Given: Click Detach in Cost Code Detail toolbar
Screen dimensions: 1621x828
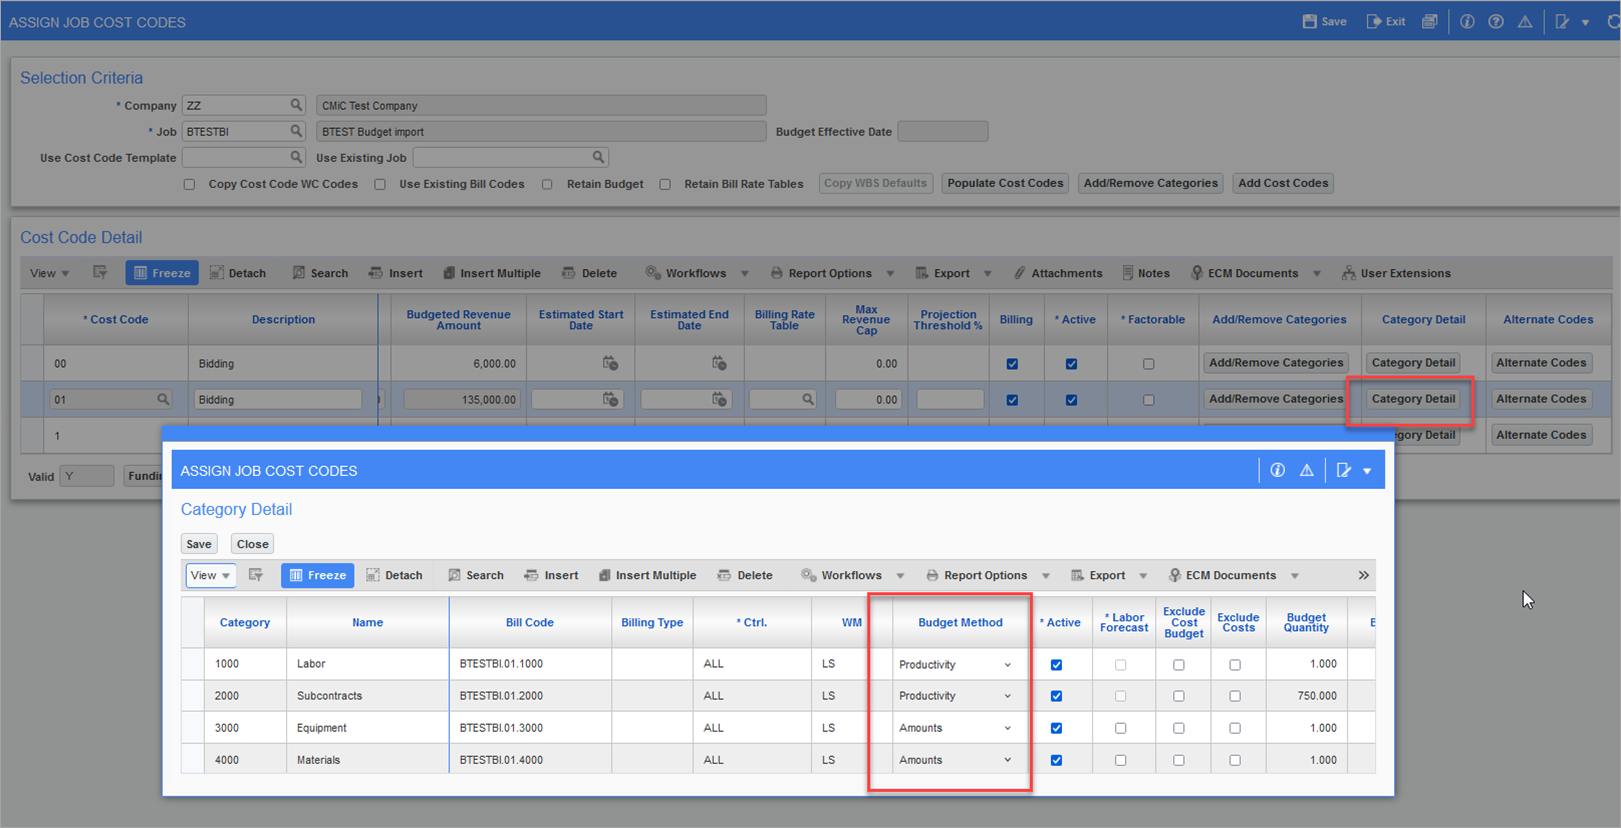Looking at the screenshot, I should click(238, 273).
